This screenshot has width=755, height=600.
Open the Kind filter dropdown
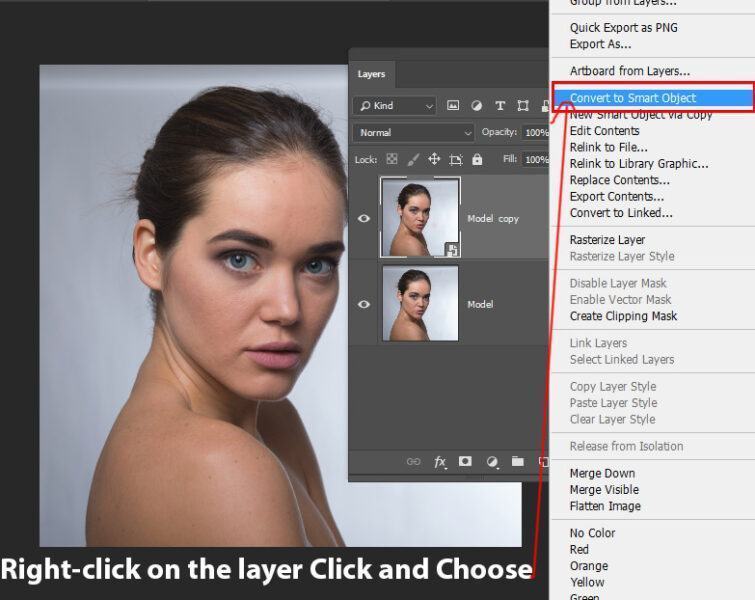(x=396, y=106)
